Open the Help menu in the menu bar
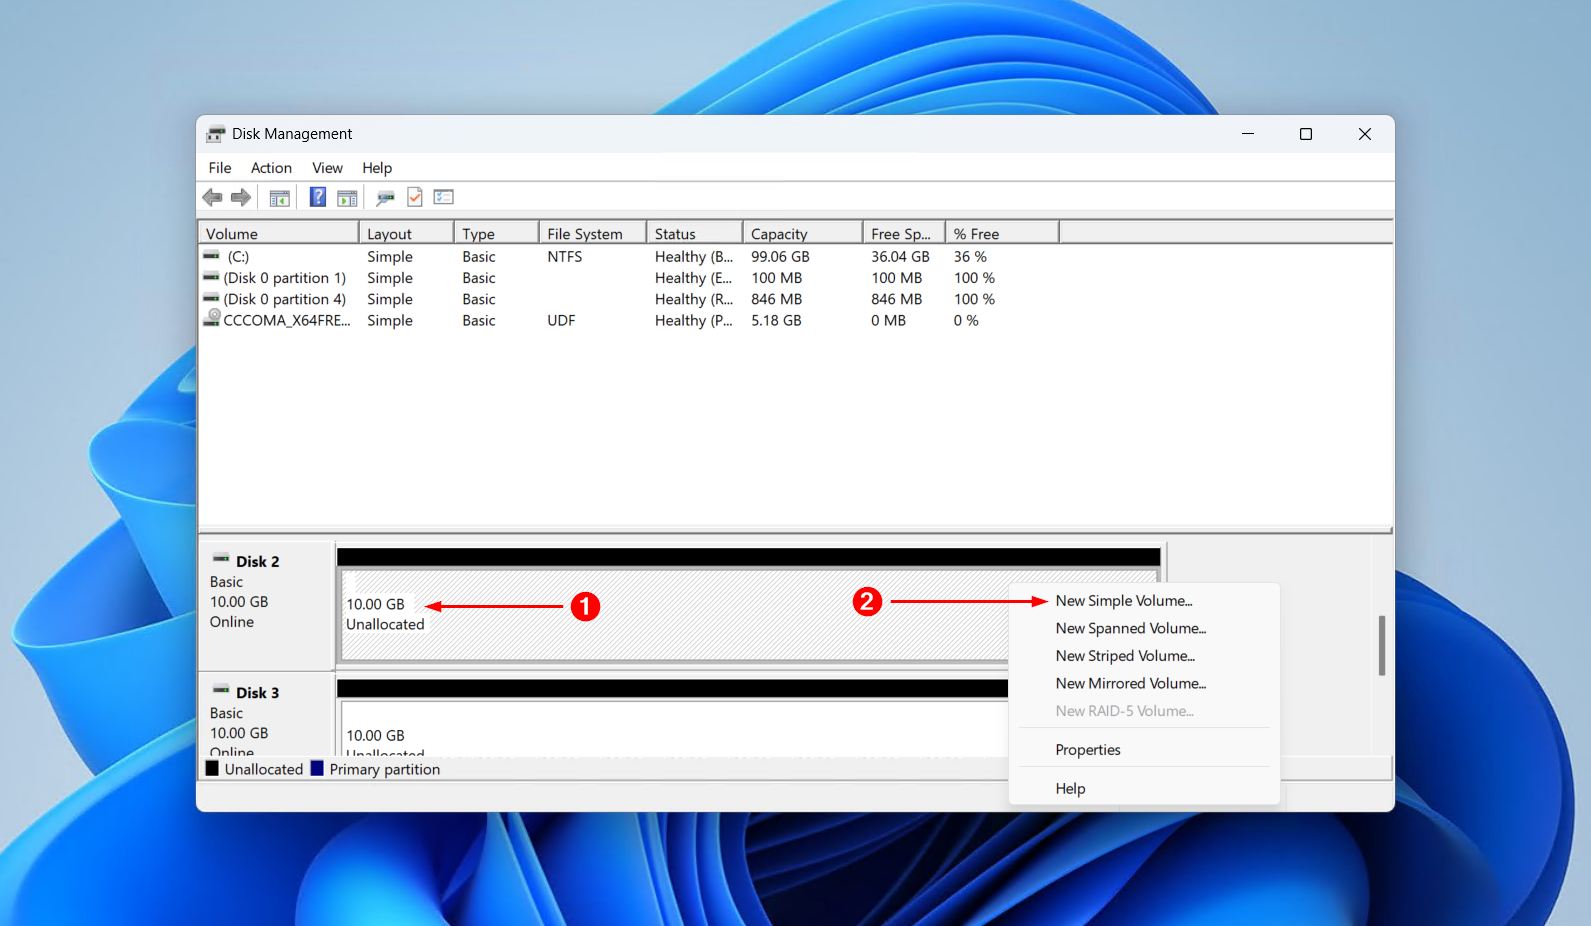The height and width of the screenshot is (926, 1591). click(x=377, y=168)
